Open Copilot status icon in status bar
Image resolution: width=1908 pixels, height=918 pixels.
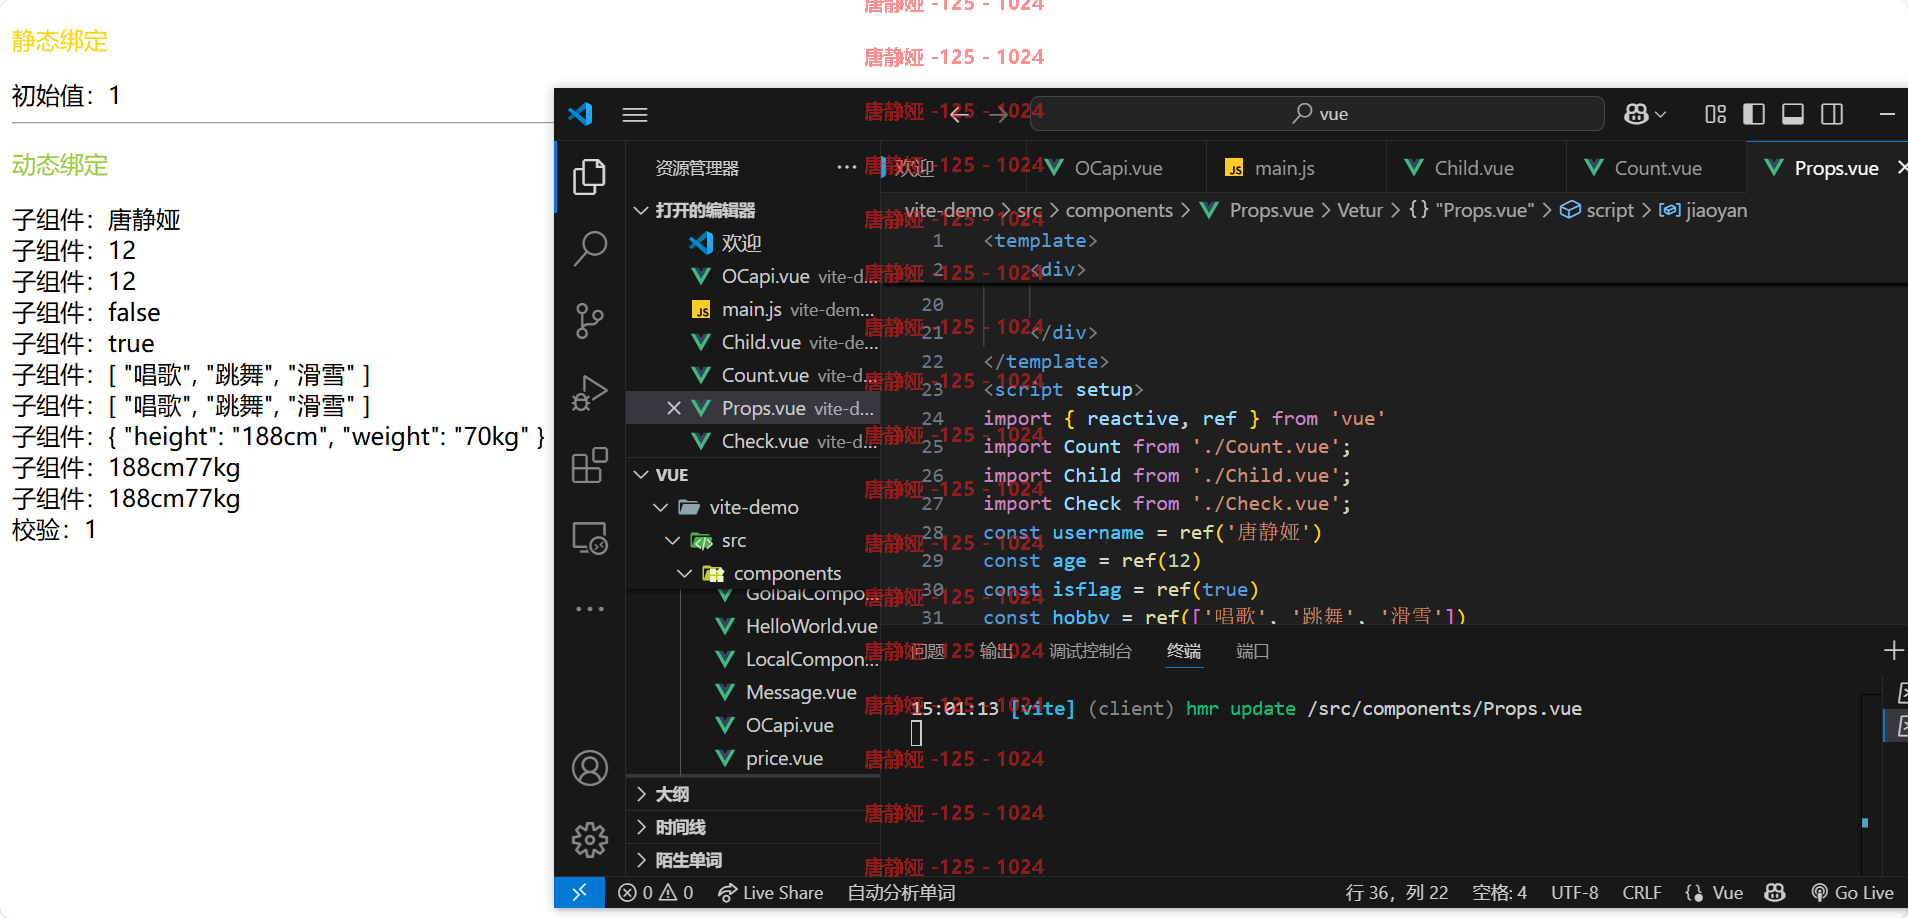click(x=1775, y=892)
